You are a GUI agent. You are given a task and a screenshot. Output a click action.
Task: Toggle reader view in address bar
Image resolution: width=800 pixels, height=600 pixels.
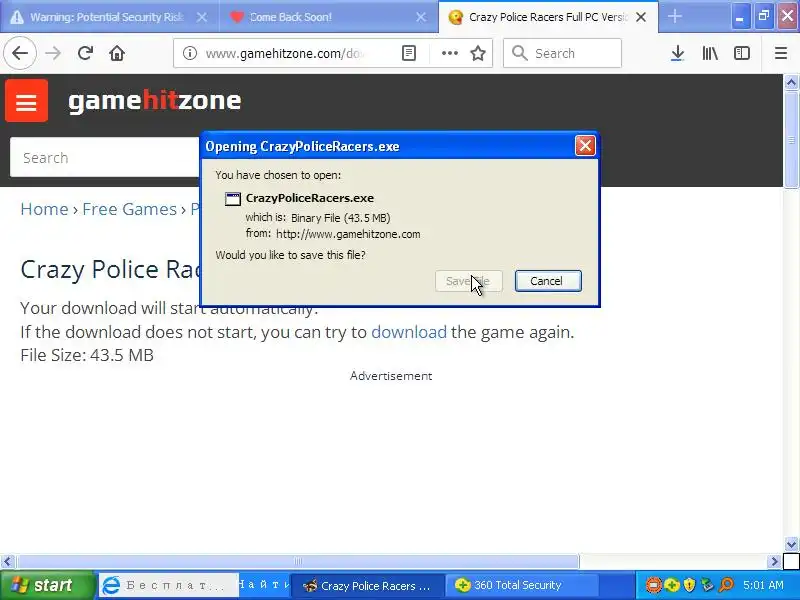pos(409,53)
